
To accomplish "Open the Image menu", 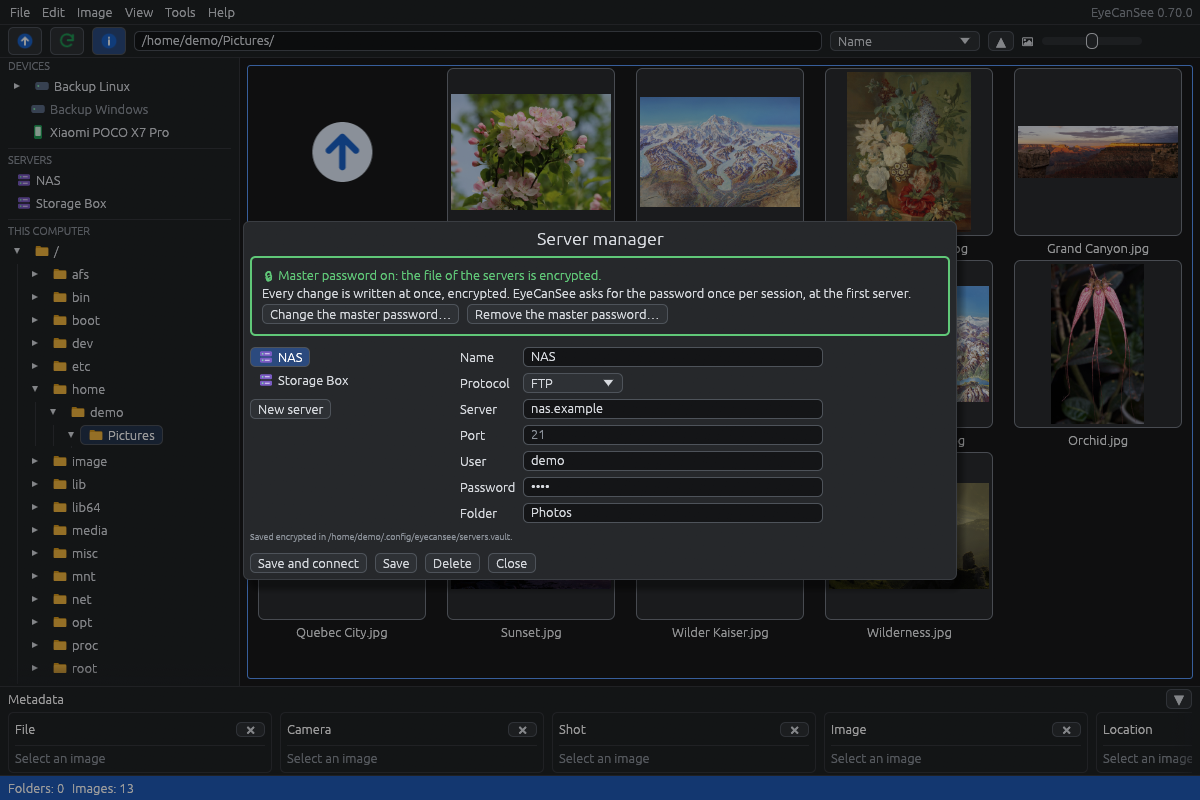I will pos(94,12).
